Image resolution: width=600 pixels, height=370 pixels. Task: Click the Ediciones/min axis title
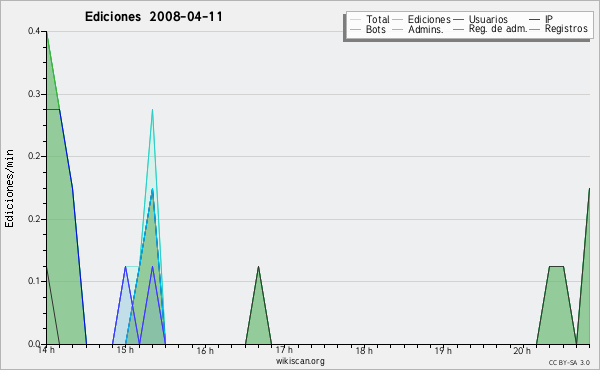(x=9, y=188)
